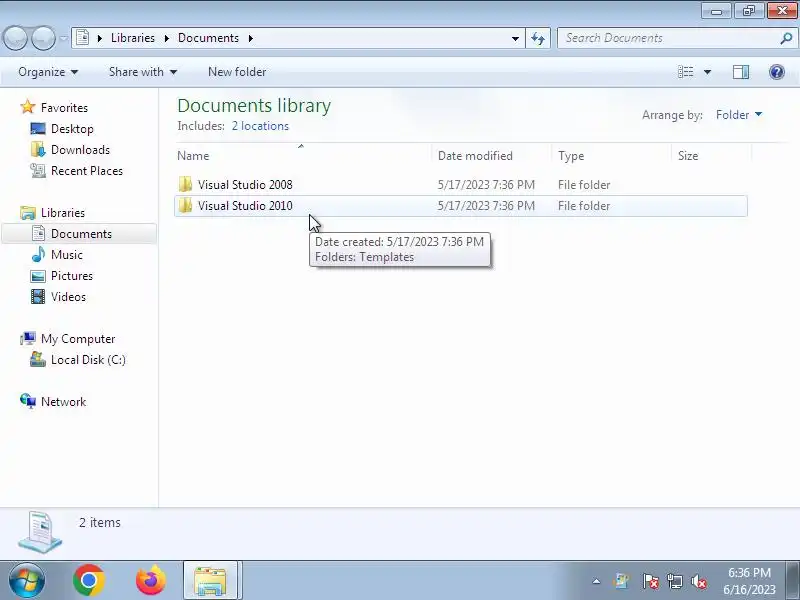Click Visual Studio 2008's date modified cell

(486, 185)
